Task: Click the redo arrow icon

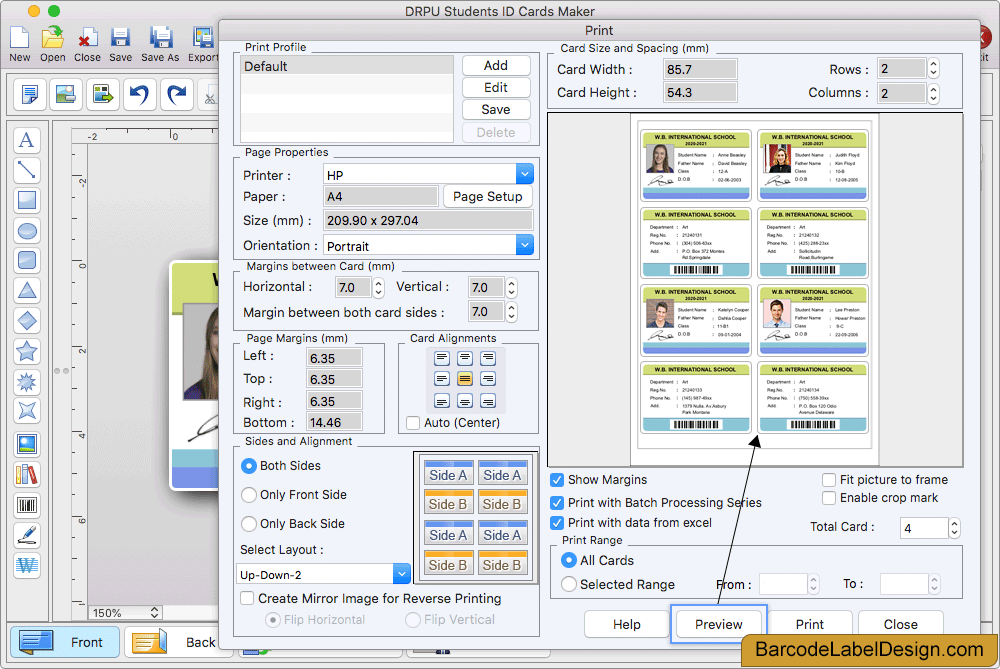Action: 176,94
